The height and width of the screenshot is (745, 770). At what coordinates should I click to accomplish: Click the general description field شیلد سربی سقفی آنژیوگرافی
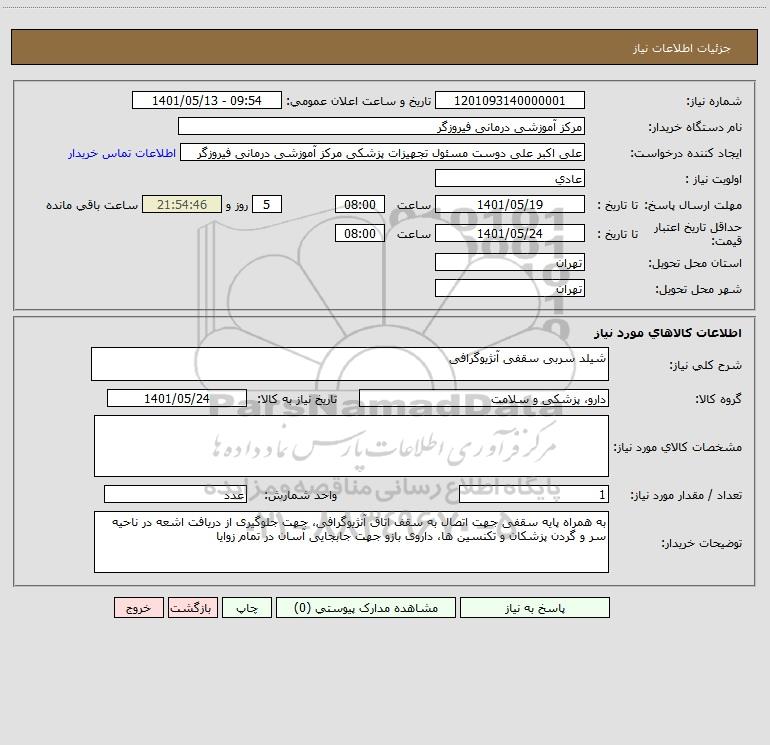click(350, 364)
